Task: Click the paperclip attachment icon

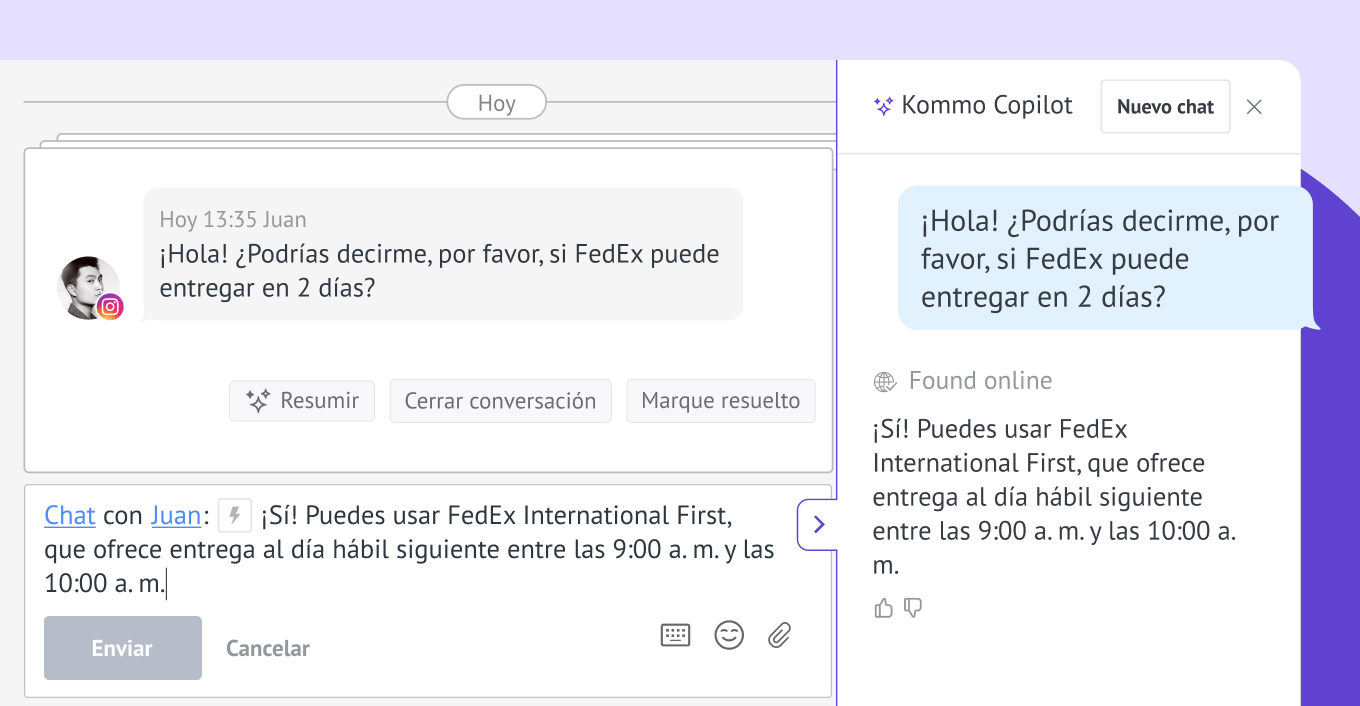Action: (x=780, y=635)
